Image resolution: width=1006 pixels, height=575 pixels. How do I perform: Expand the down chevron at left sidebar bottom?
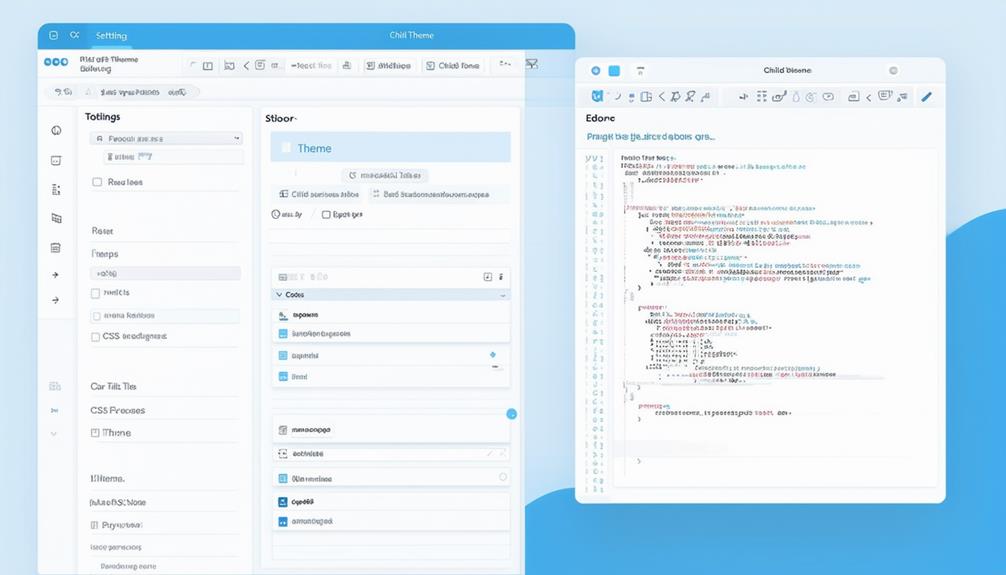point(54,434)
